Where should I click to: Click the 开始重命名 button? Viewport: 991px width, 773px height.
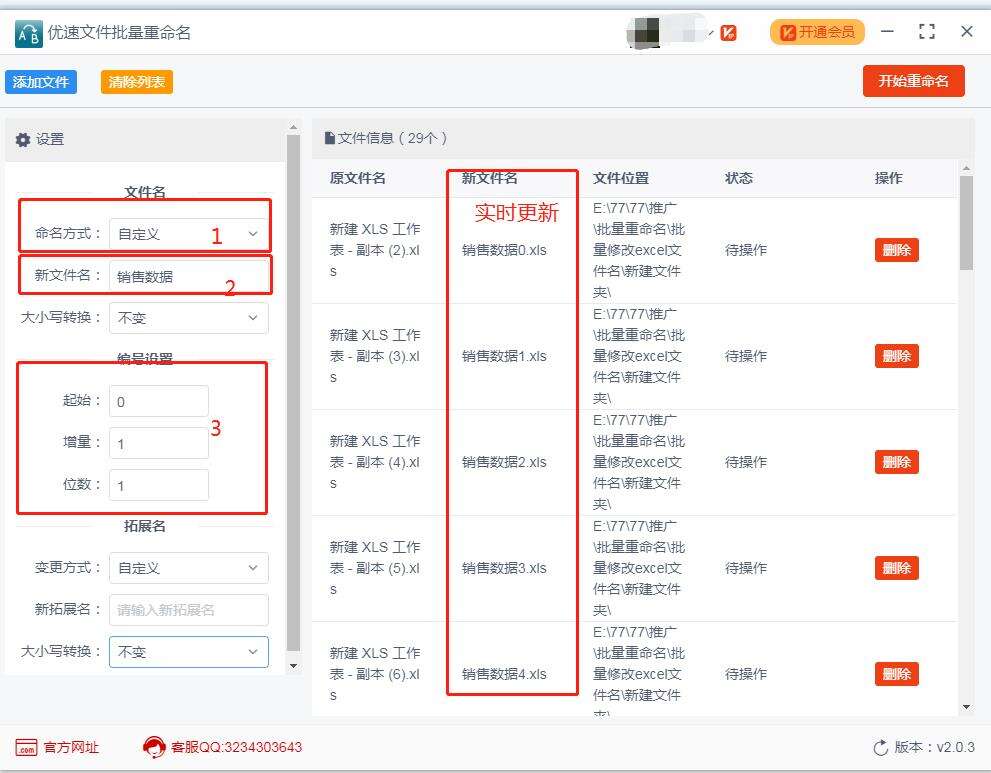click(913, 82)
